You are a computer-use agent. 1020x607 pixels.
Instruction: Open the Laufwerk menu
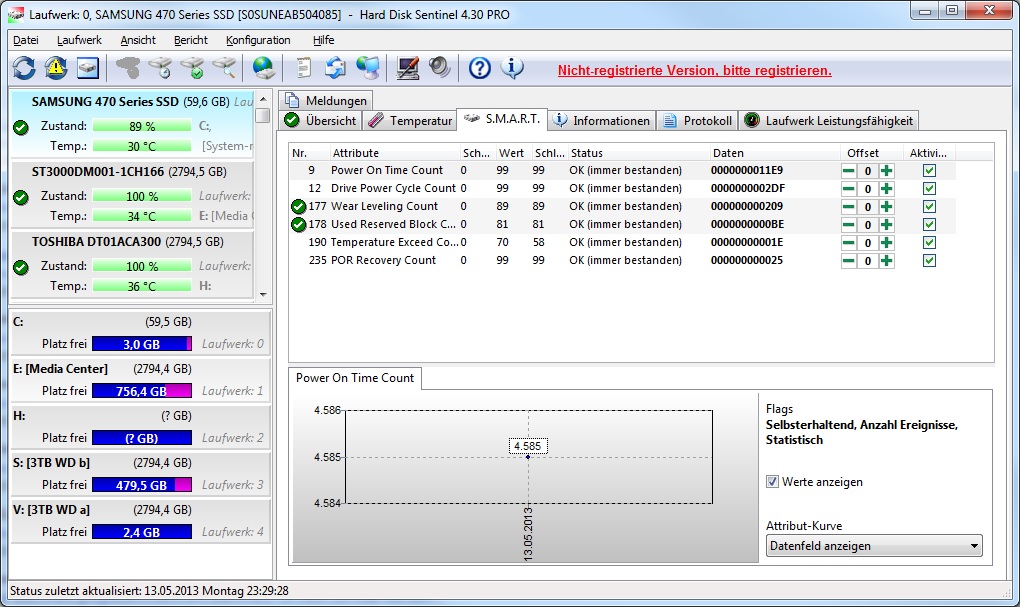click(79, 40)
